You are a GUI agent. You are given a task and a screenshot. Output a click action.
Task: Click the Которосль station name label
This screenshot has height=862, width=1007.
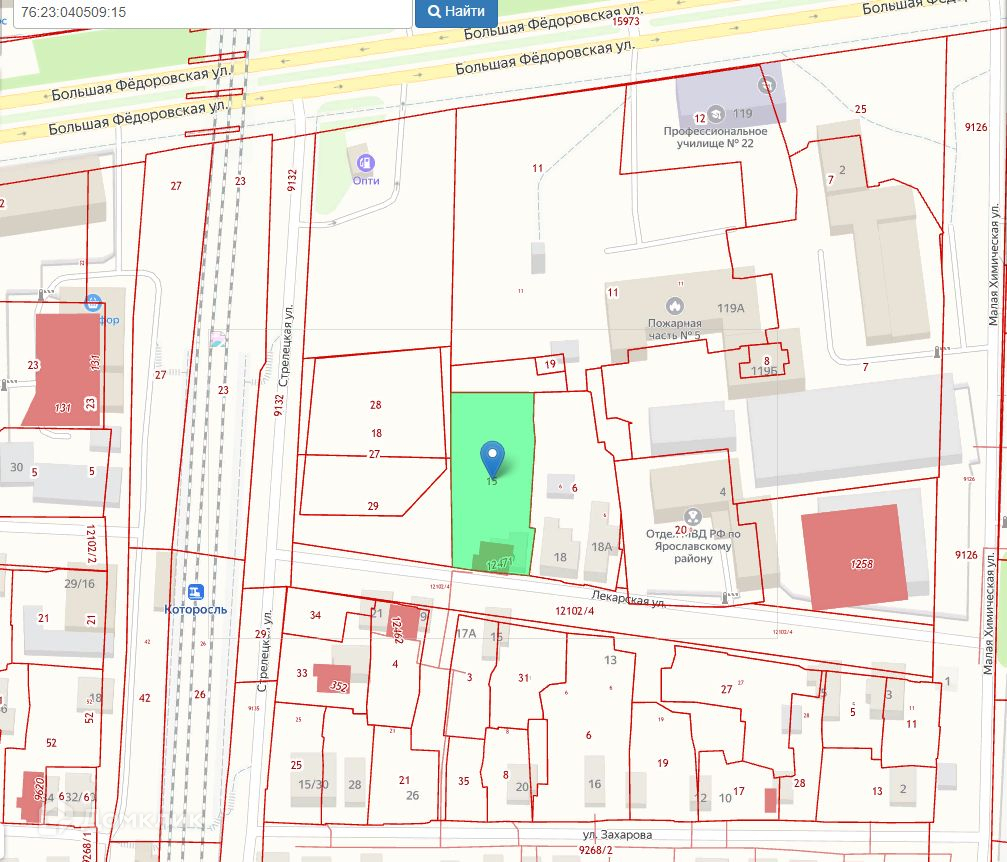pyautogui.click(x=196, y=610)
